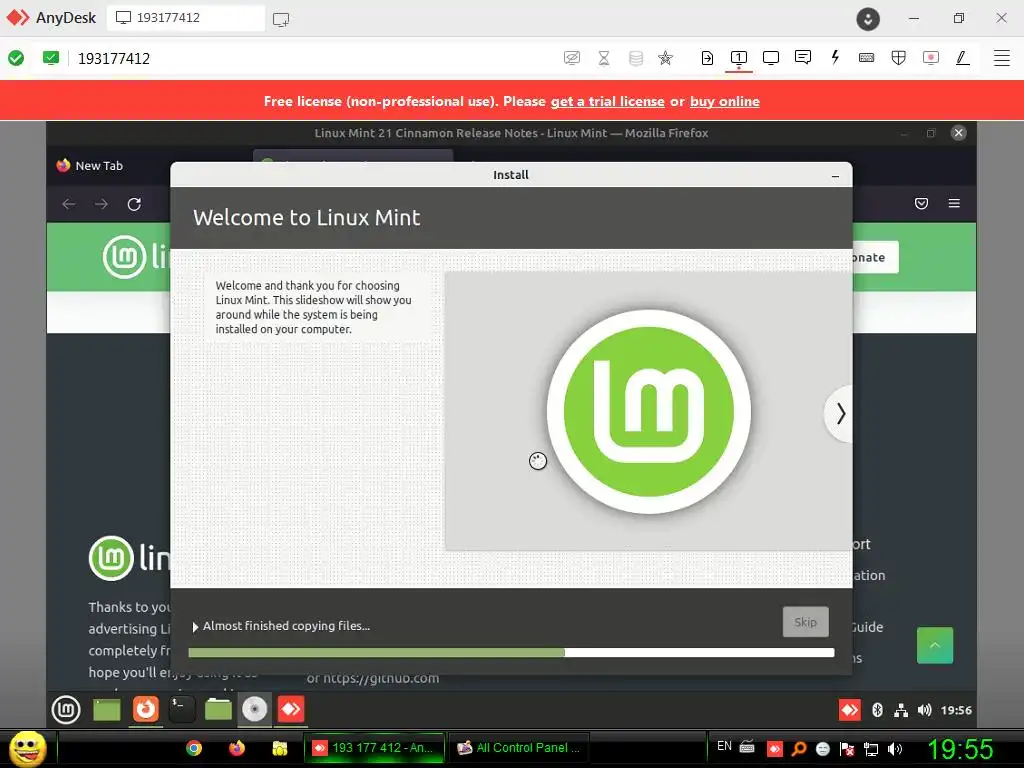Viewport: 1024px width, 768px height.
Task: Close the Firefox window
Action: 958,133
